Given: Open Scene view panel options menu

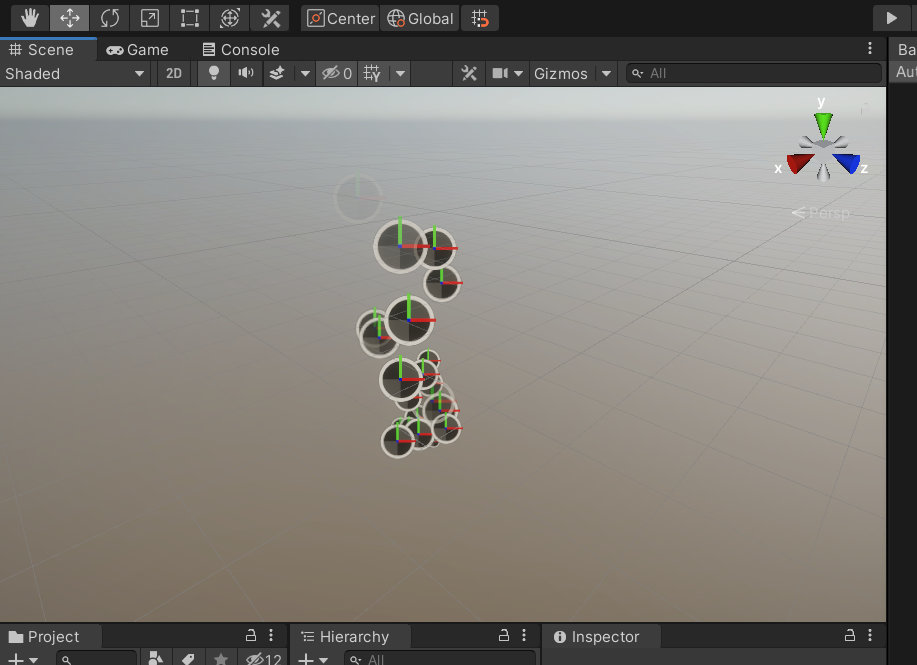Looking at the screenshot, I should [870, 48].
